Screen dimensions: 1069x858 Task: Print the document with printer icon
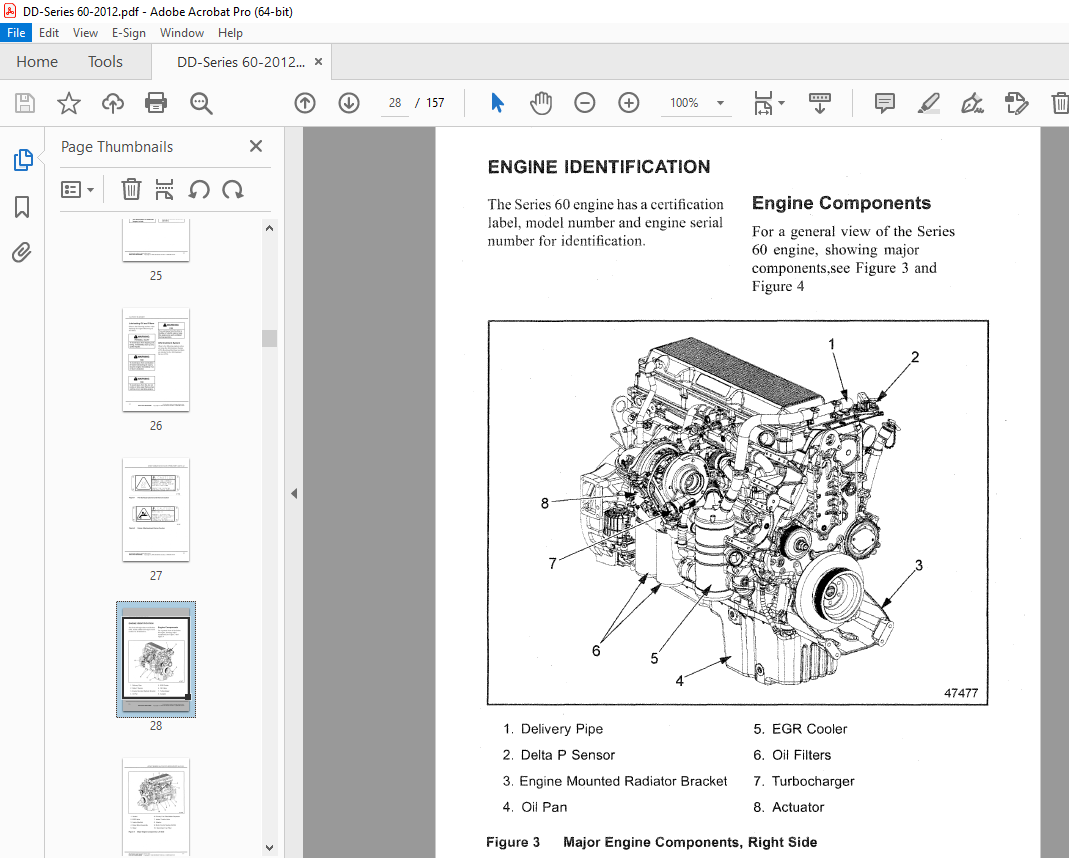156,103
